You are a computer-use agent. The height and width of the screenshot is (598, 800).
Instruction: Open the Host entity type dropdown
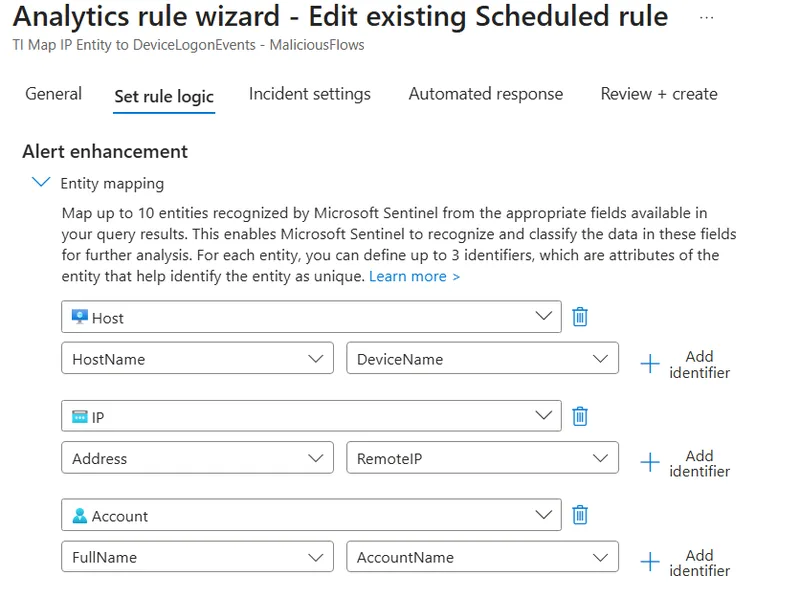point(311,317)
